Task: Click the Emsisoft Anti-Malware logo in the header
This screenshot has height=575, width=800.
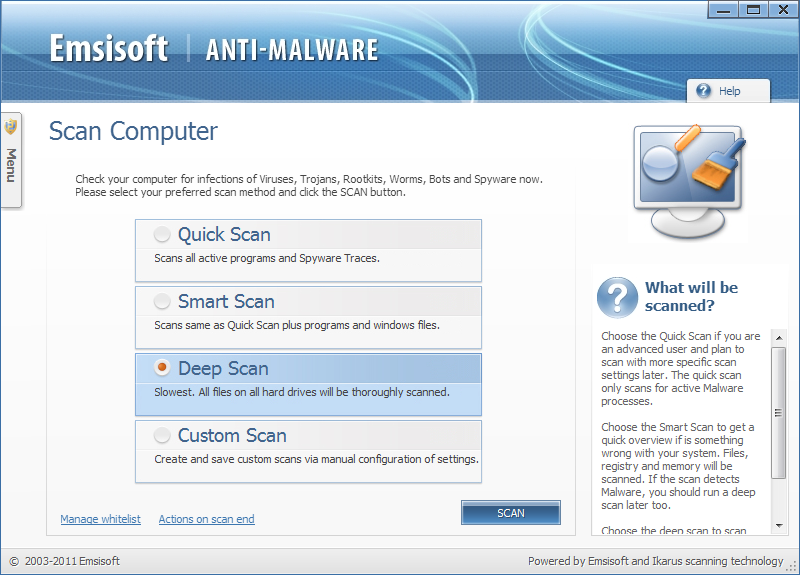Action: [214, 49]
